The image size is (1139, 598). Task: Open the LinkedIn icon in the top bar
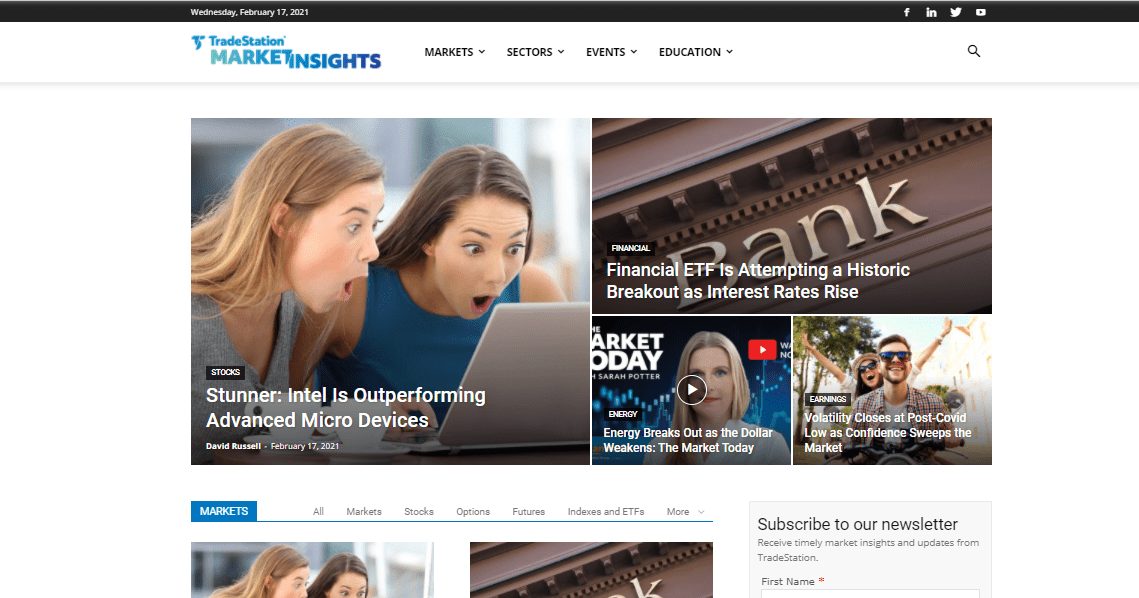click(931, 12)
